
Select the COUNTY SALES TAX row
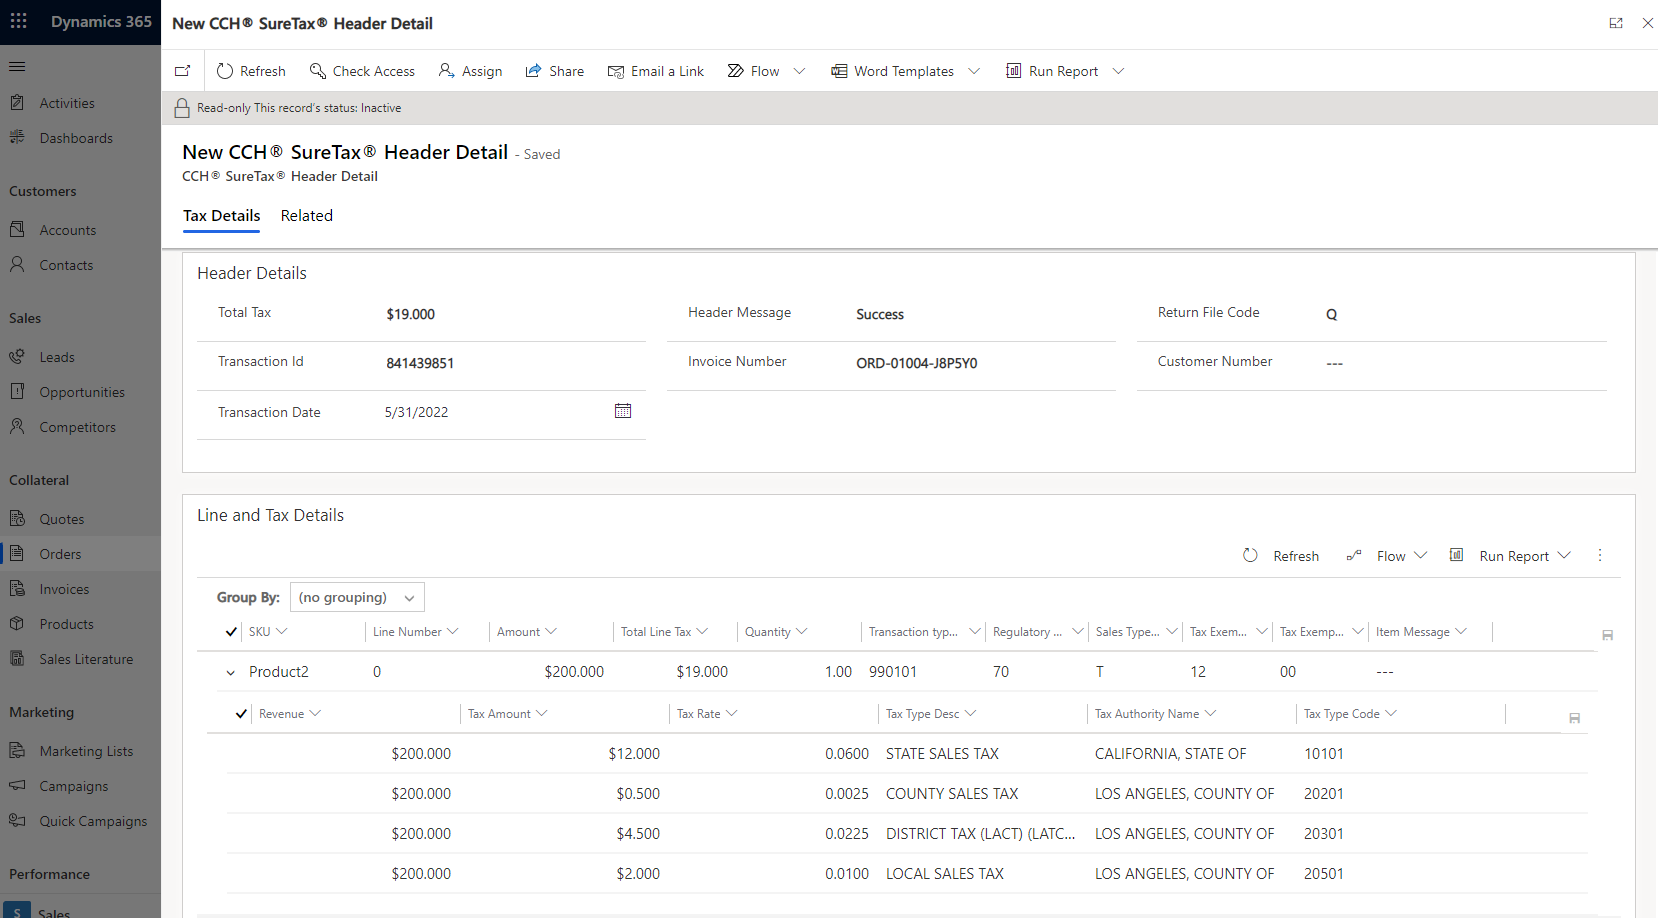907,794
